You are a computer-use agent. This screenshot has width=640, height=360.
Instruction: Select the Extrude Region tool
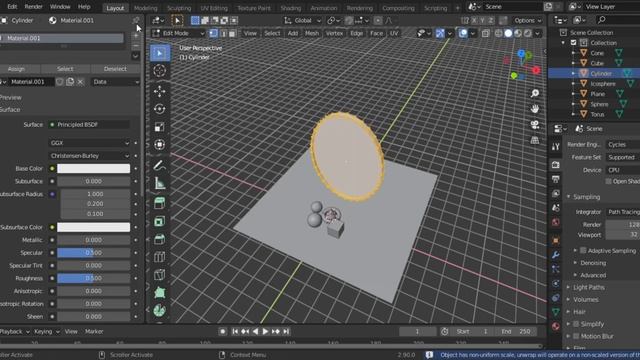click(160, 203)
